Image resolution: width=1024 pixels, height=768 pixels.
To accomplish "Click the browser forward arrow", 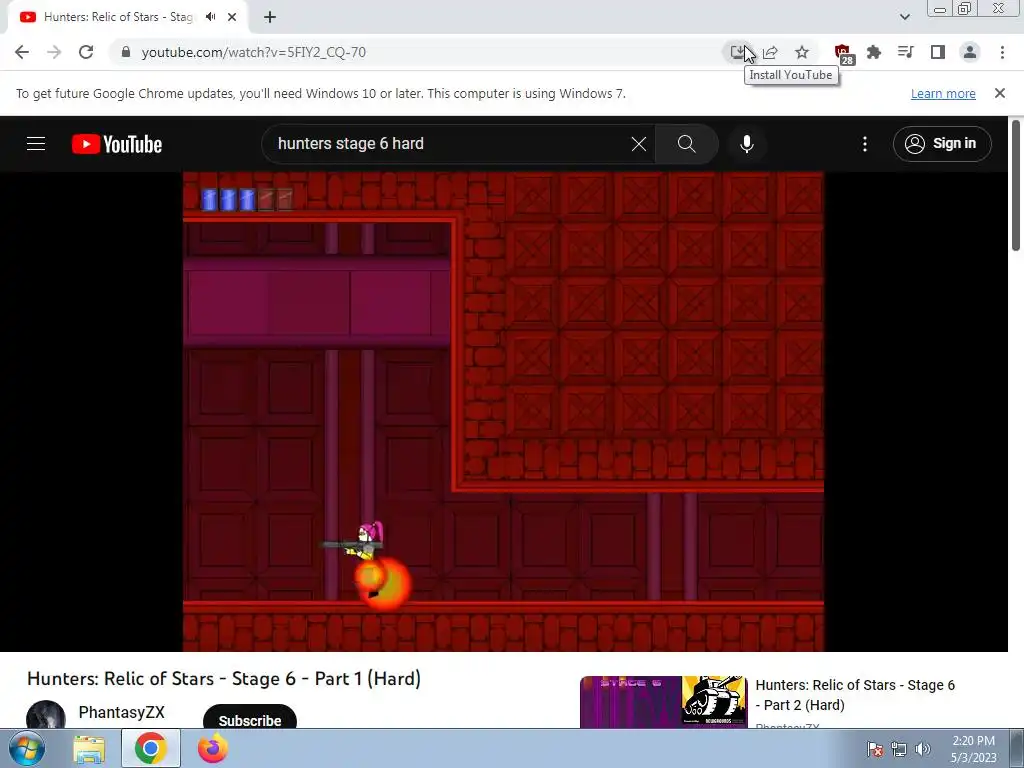I will 54,52.
